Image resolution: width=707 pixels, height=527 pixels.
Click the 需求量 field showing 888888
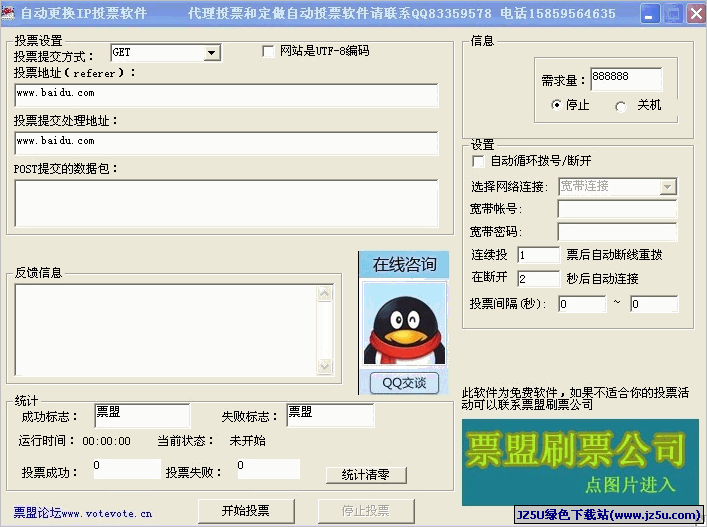(x=626, y=79)
